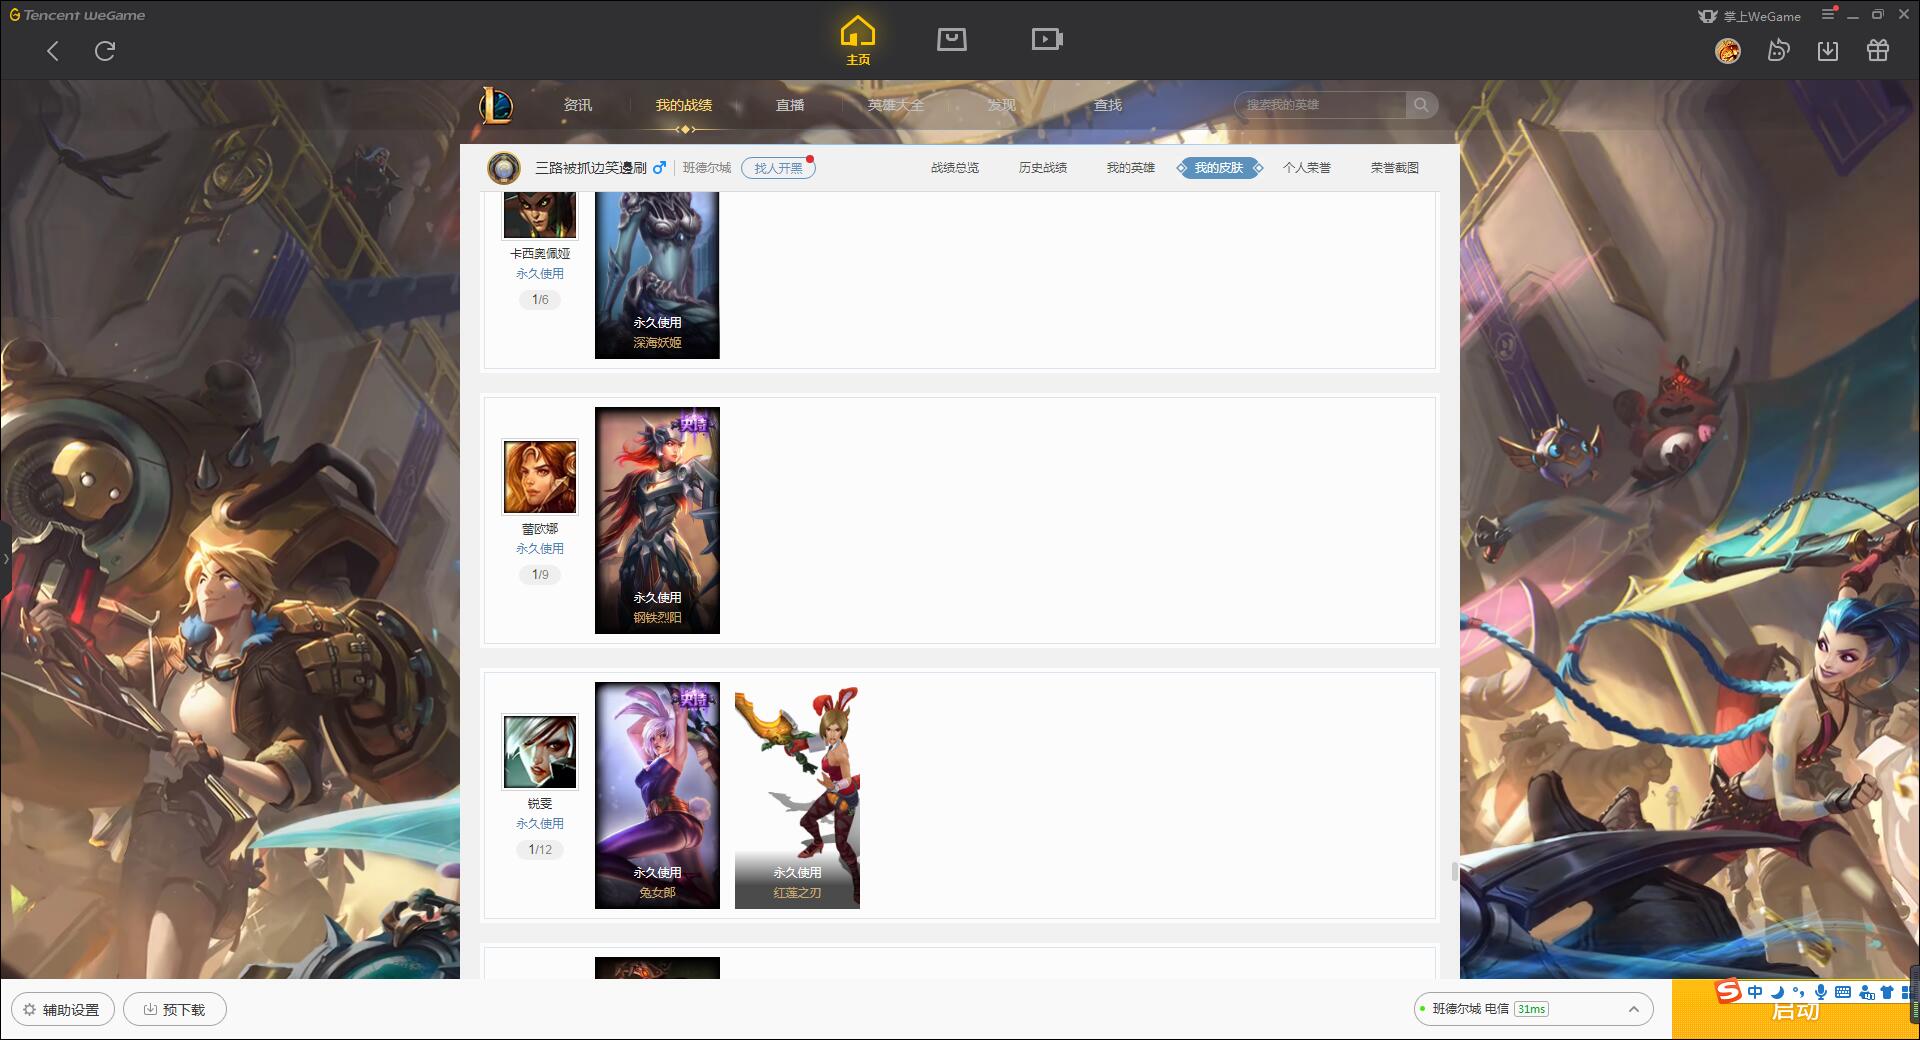1920x1040 pixels.
Task: Toggle Sogou 中 Chinese input mode
Action: coord(1755,992)
